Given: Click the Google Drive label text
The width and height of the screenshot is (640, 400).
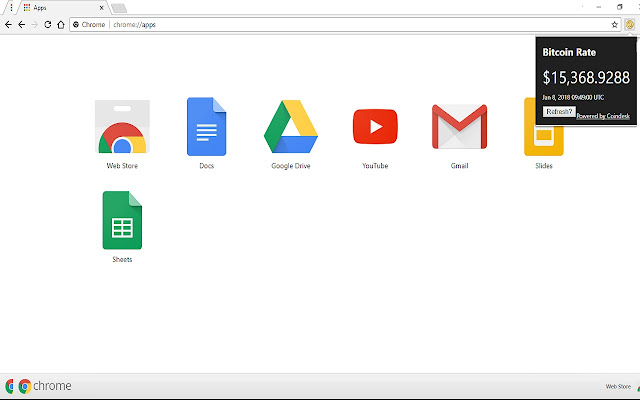Looking at the screenshot, I should point(291,166).
